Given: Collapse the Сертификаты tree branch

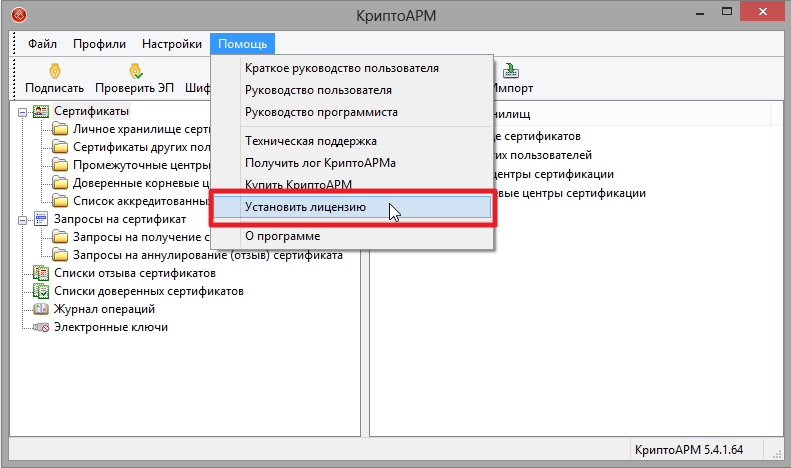Looking at the screenshot, I should (x=22, y=112).
